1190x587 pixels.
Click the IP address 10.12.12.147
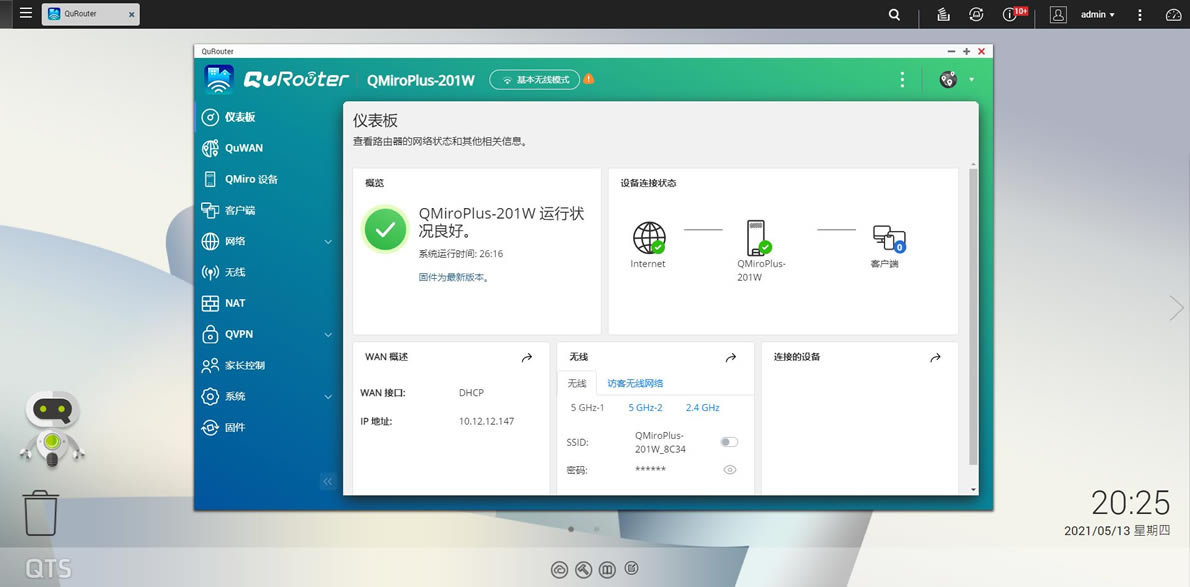[x=486, y=421]
